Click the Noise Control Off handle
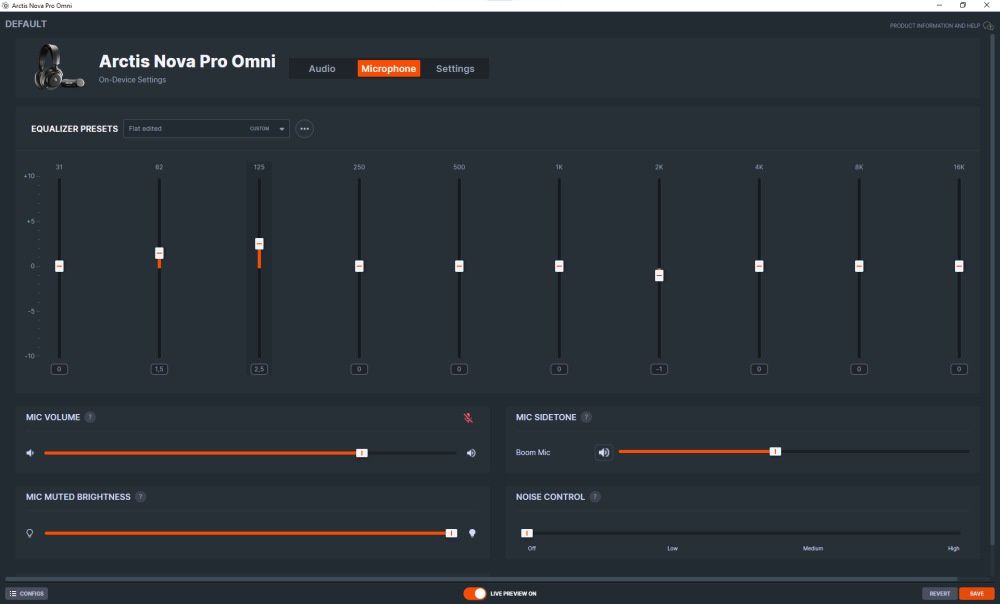Image resolution: width=1000 pixels, height=604 pixels. [x=527, y=533]
